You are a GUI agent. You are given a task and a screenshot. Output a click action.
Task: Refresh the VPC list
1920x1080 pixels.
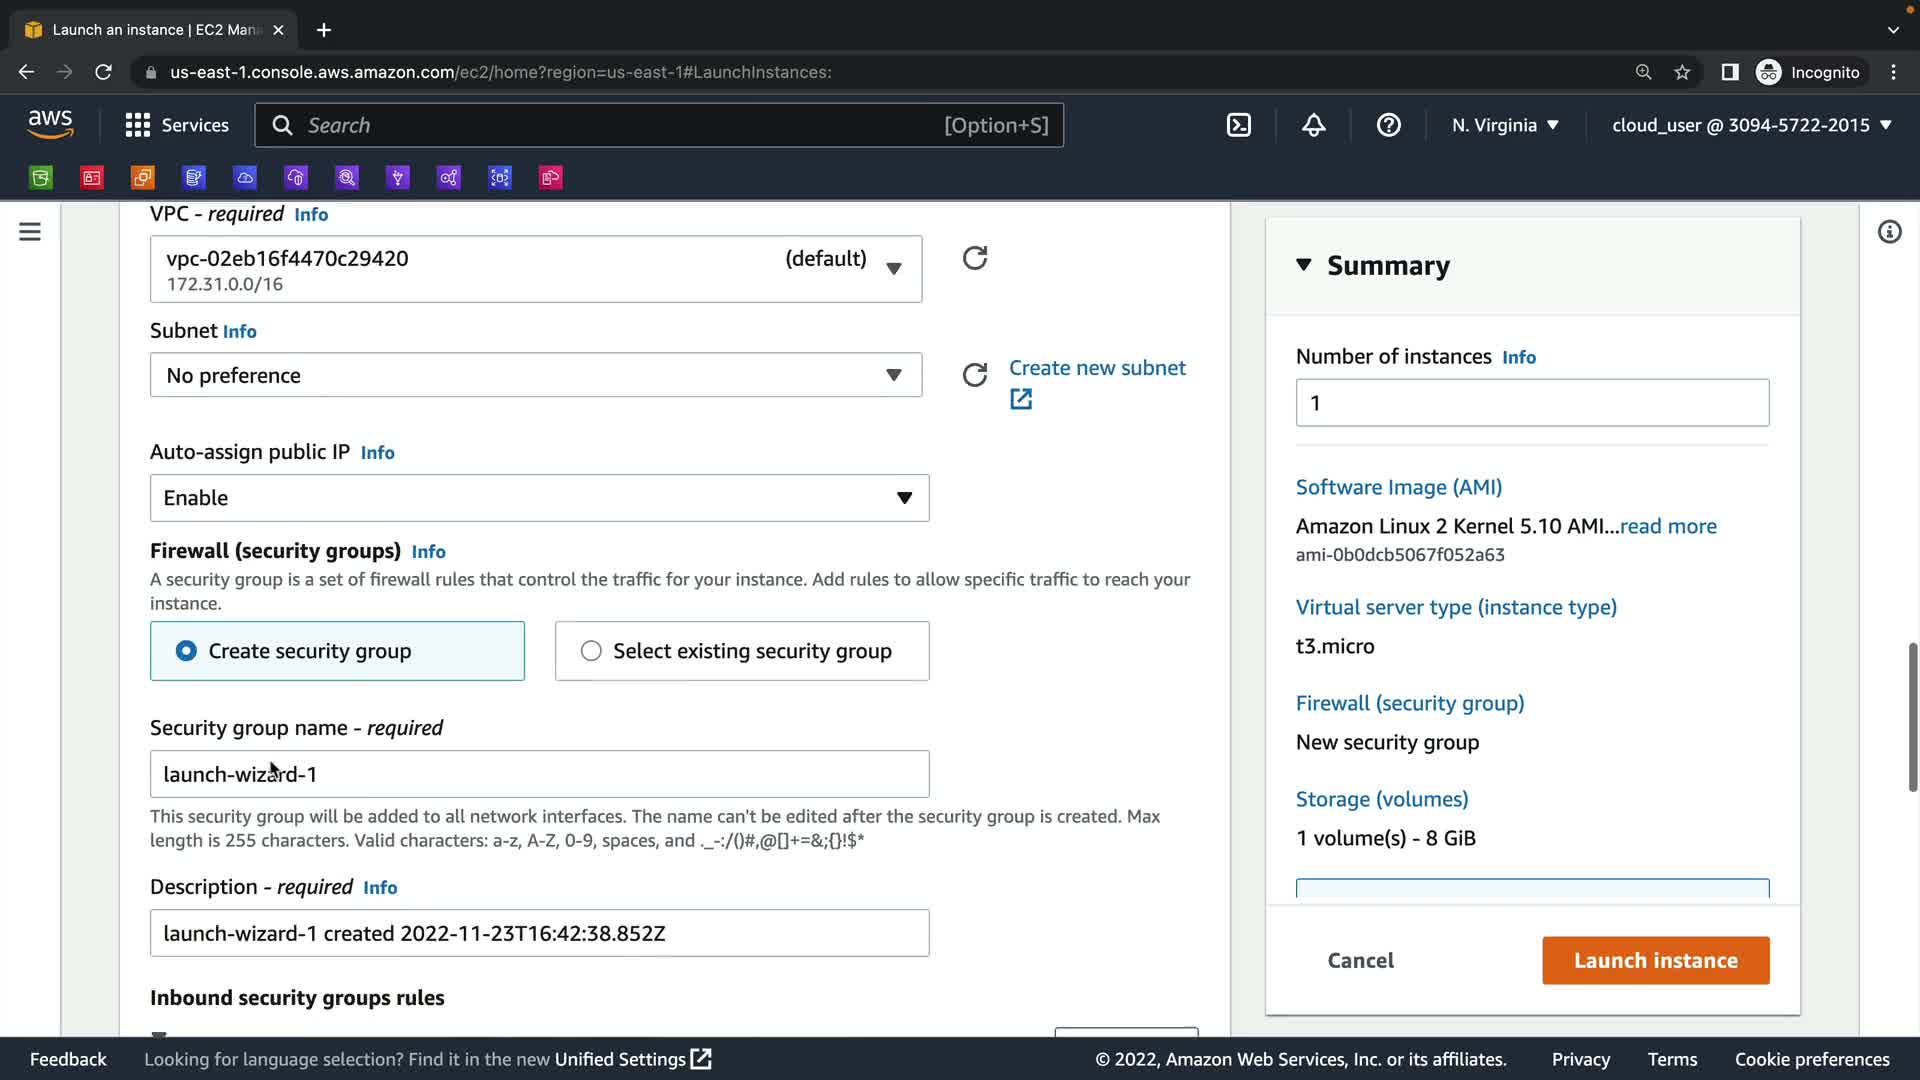coord(974,258)
